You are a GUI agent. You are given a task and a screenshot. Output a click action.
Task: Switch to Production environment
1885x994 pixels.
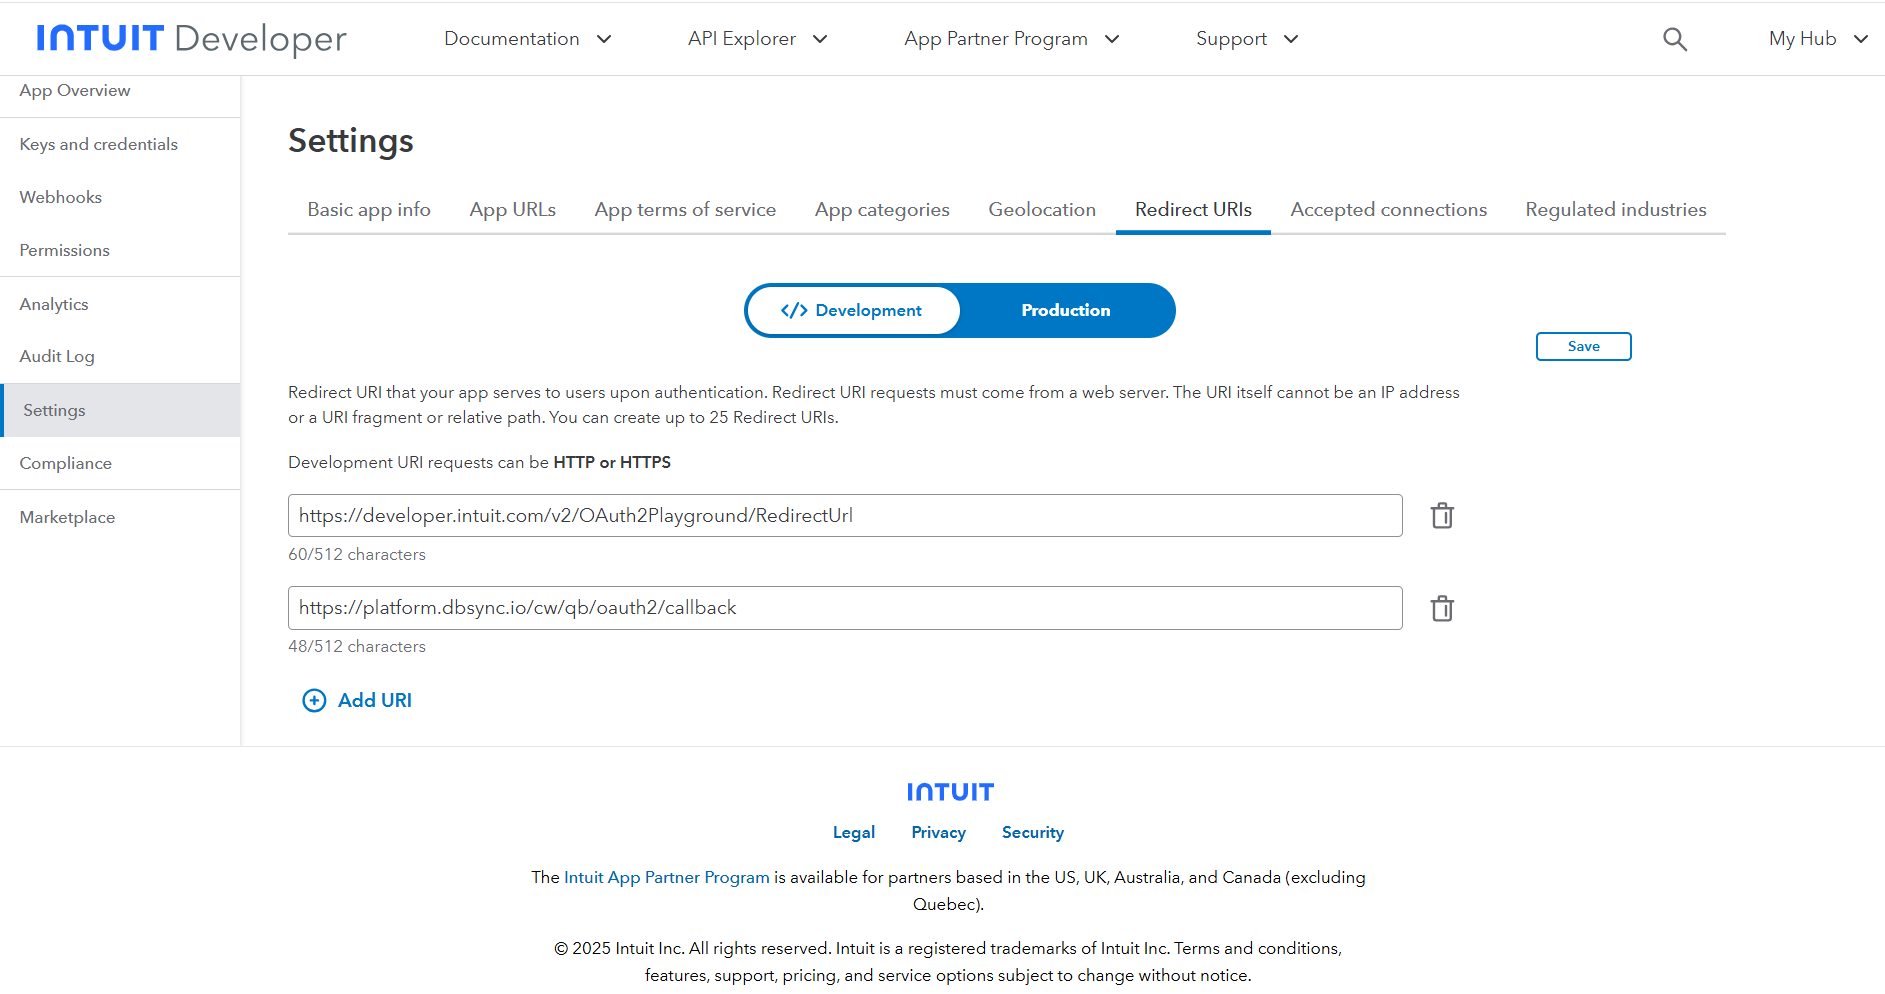[1065, 310]
